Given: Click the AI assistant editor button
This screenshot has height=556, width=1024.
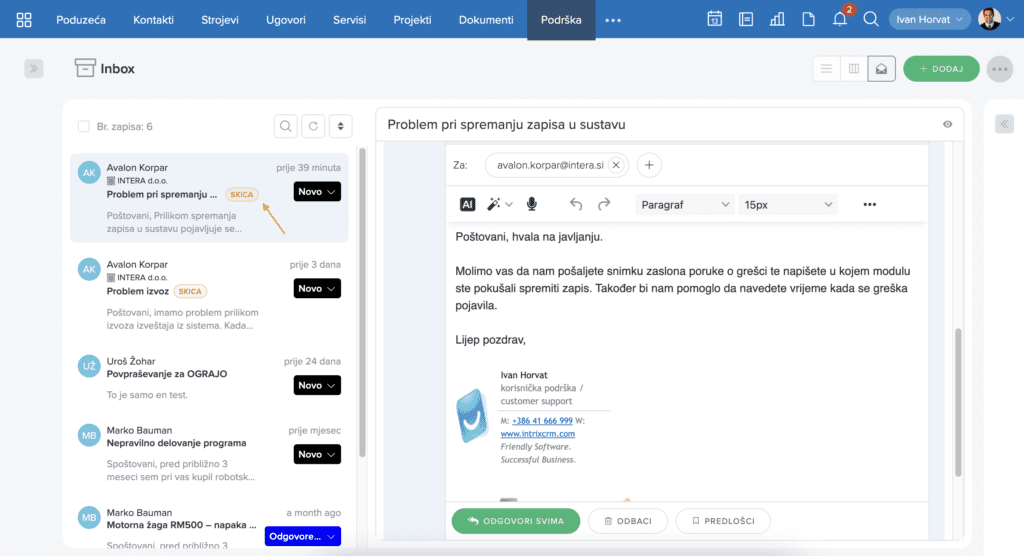Looking at the screenshot, I should [x=467, y=204].
